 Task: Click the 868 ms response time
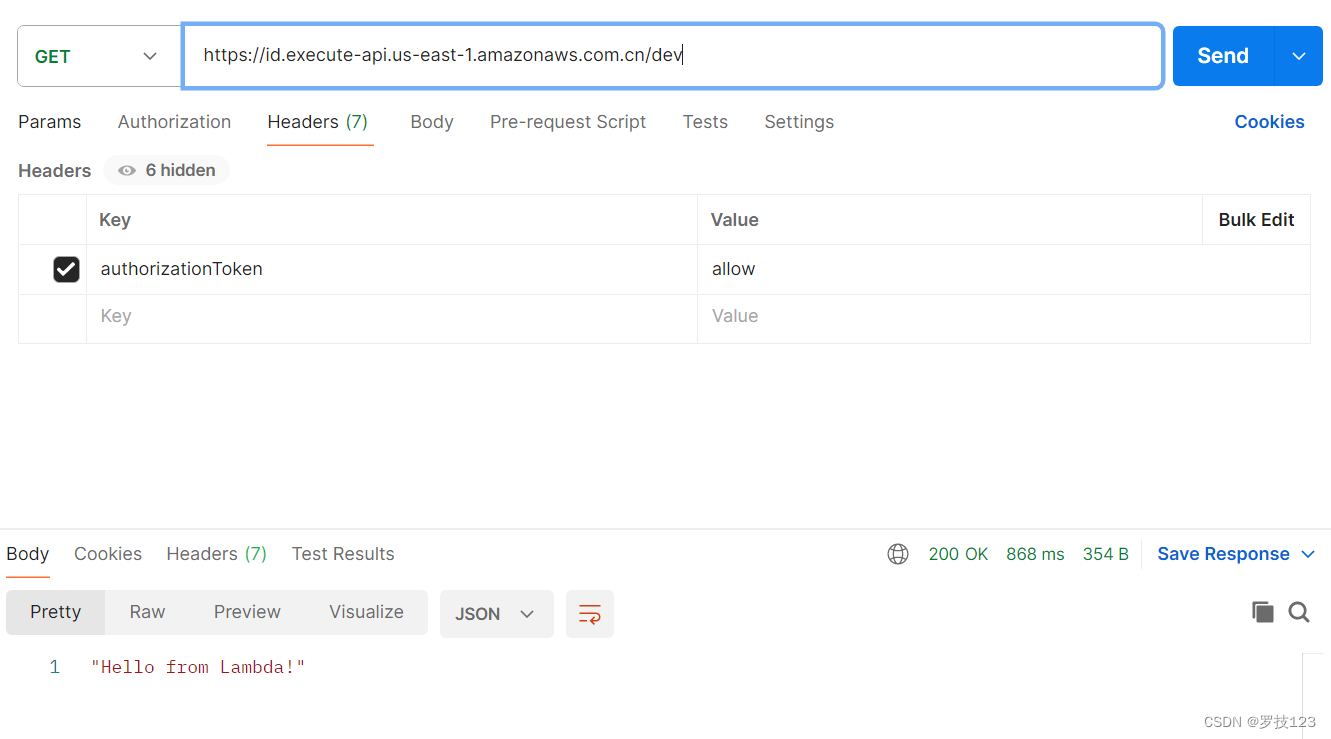pos(1035,554)
